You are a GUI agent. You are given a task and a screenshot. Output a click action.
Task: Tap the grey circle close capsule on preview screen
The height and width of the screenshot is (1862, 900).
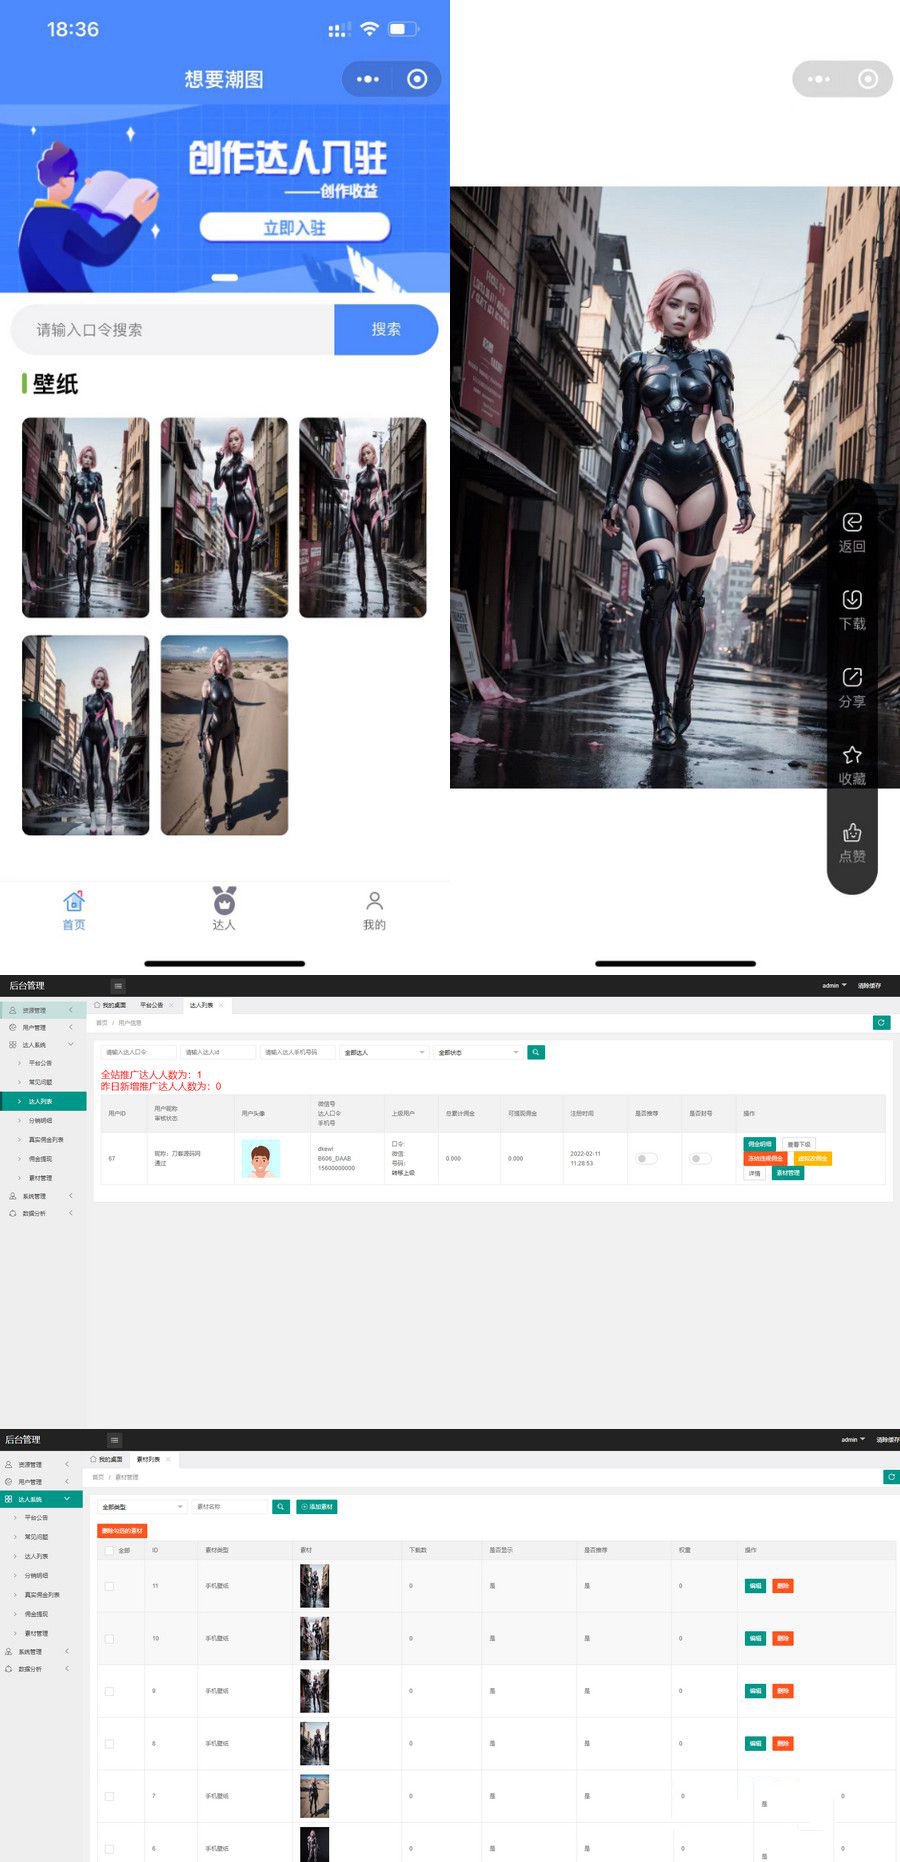point(868,79)
